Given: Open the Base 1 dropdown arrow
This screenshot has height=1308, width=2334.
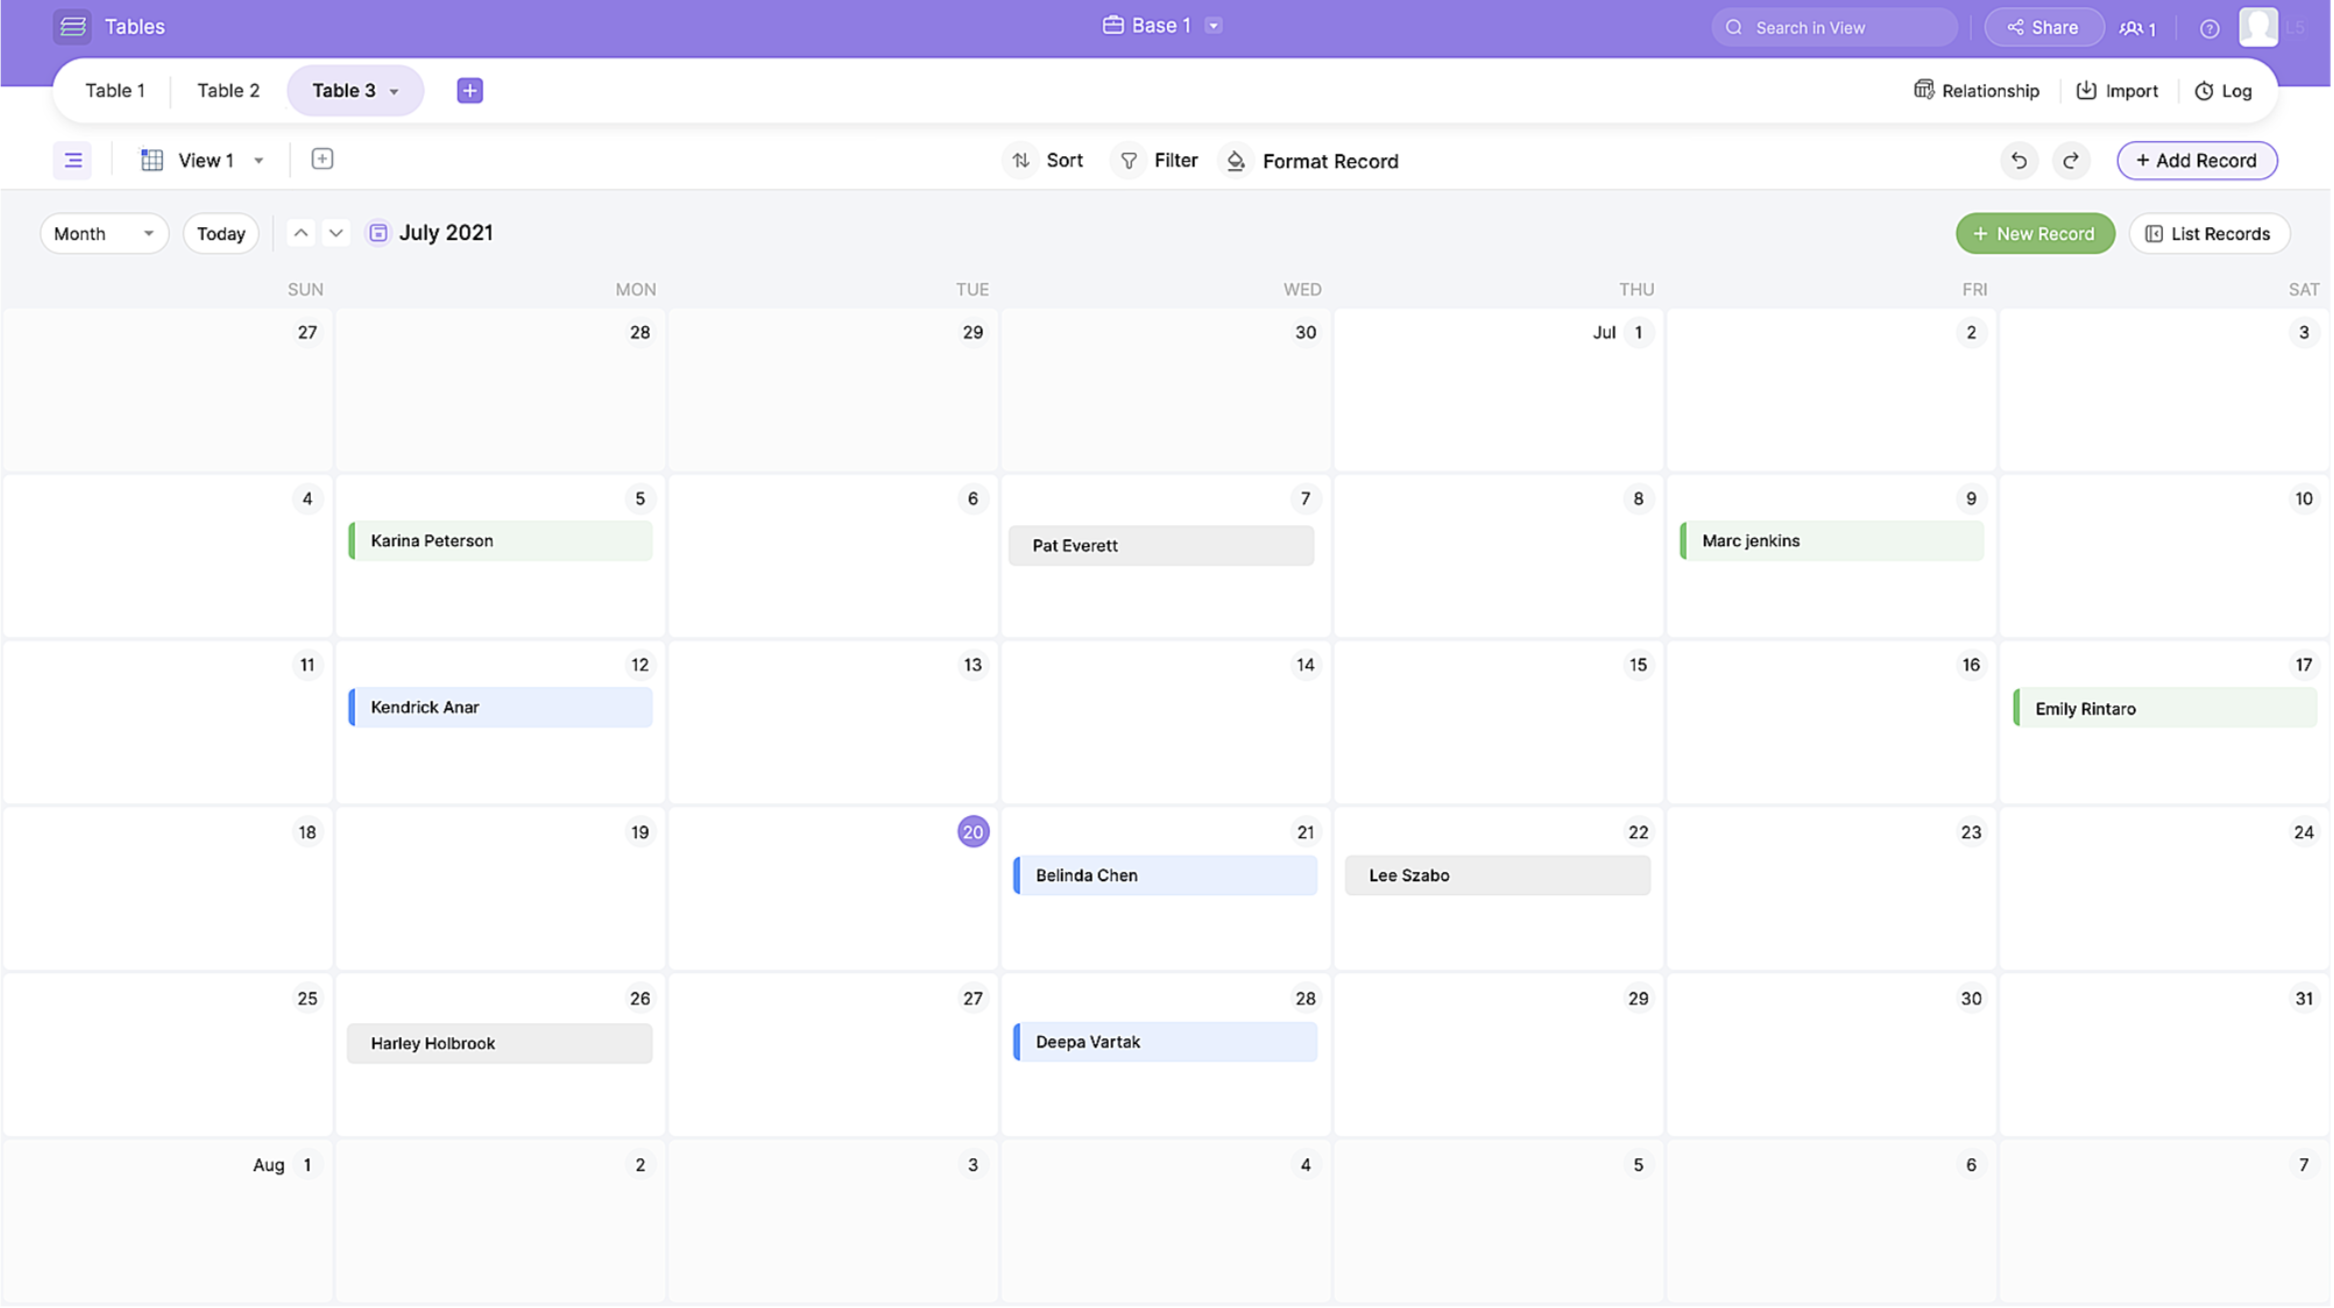Looking at the screenshot, I should (1213, 26).
